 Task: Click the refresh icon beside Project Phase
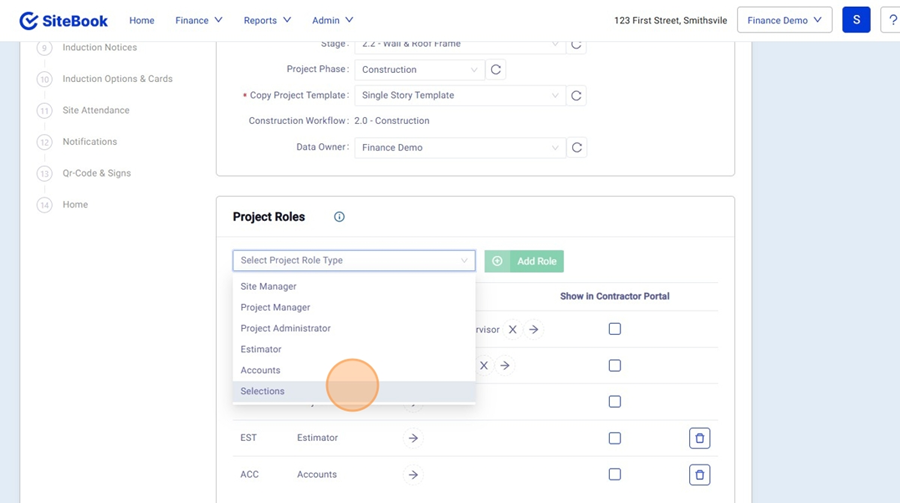[x=496, y=70]
